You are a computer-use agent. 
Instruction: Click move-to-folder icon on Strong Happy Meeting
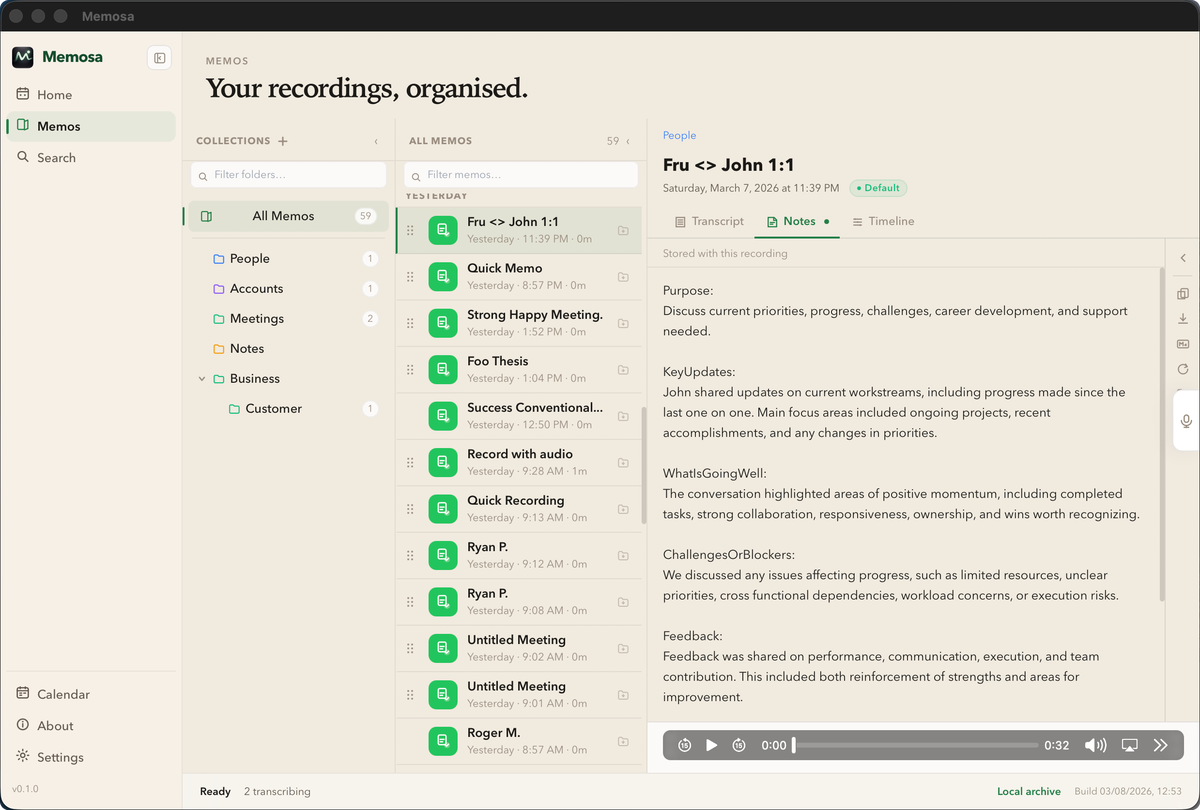pyautogui.click(x=623, y=324)
